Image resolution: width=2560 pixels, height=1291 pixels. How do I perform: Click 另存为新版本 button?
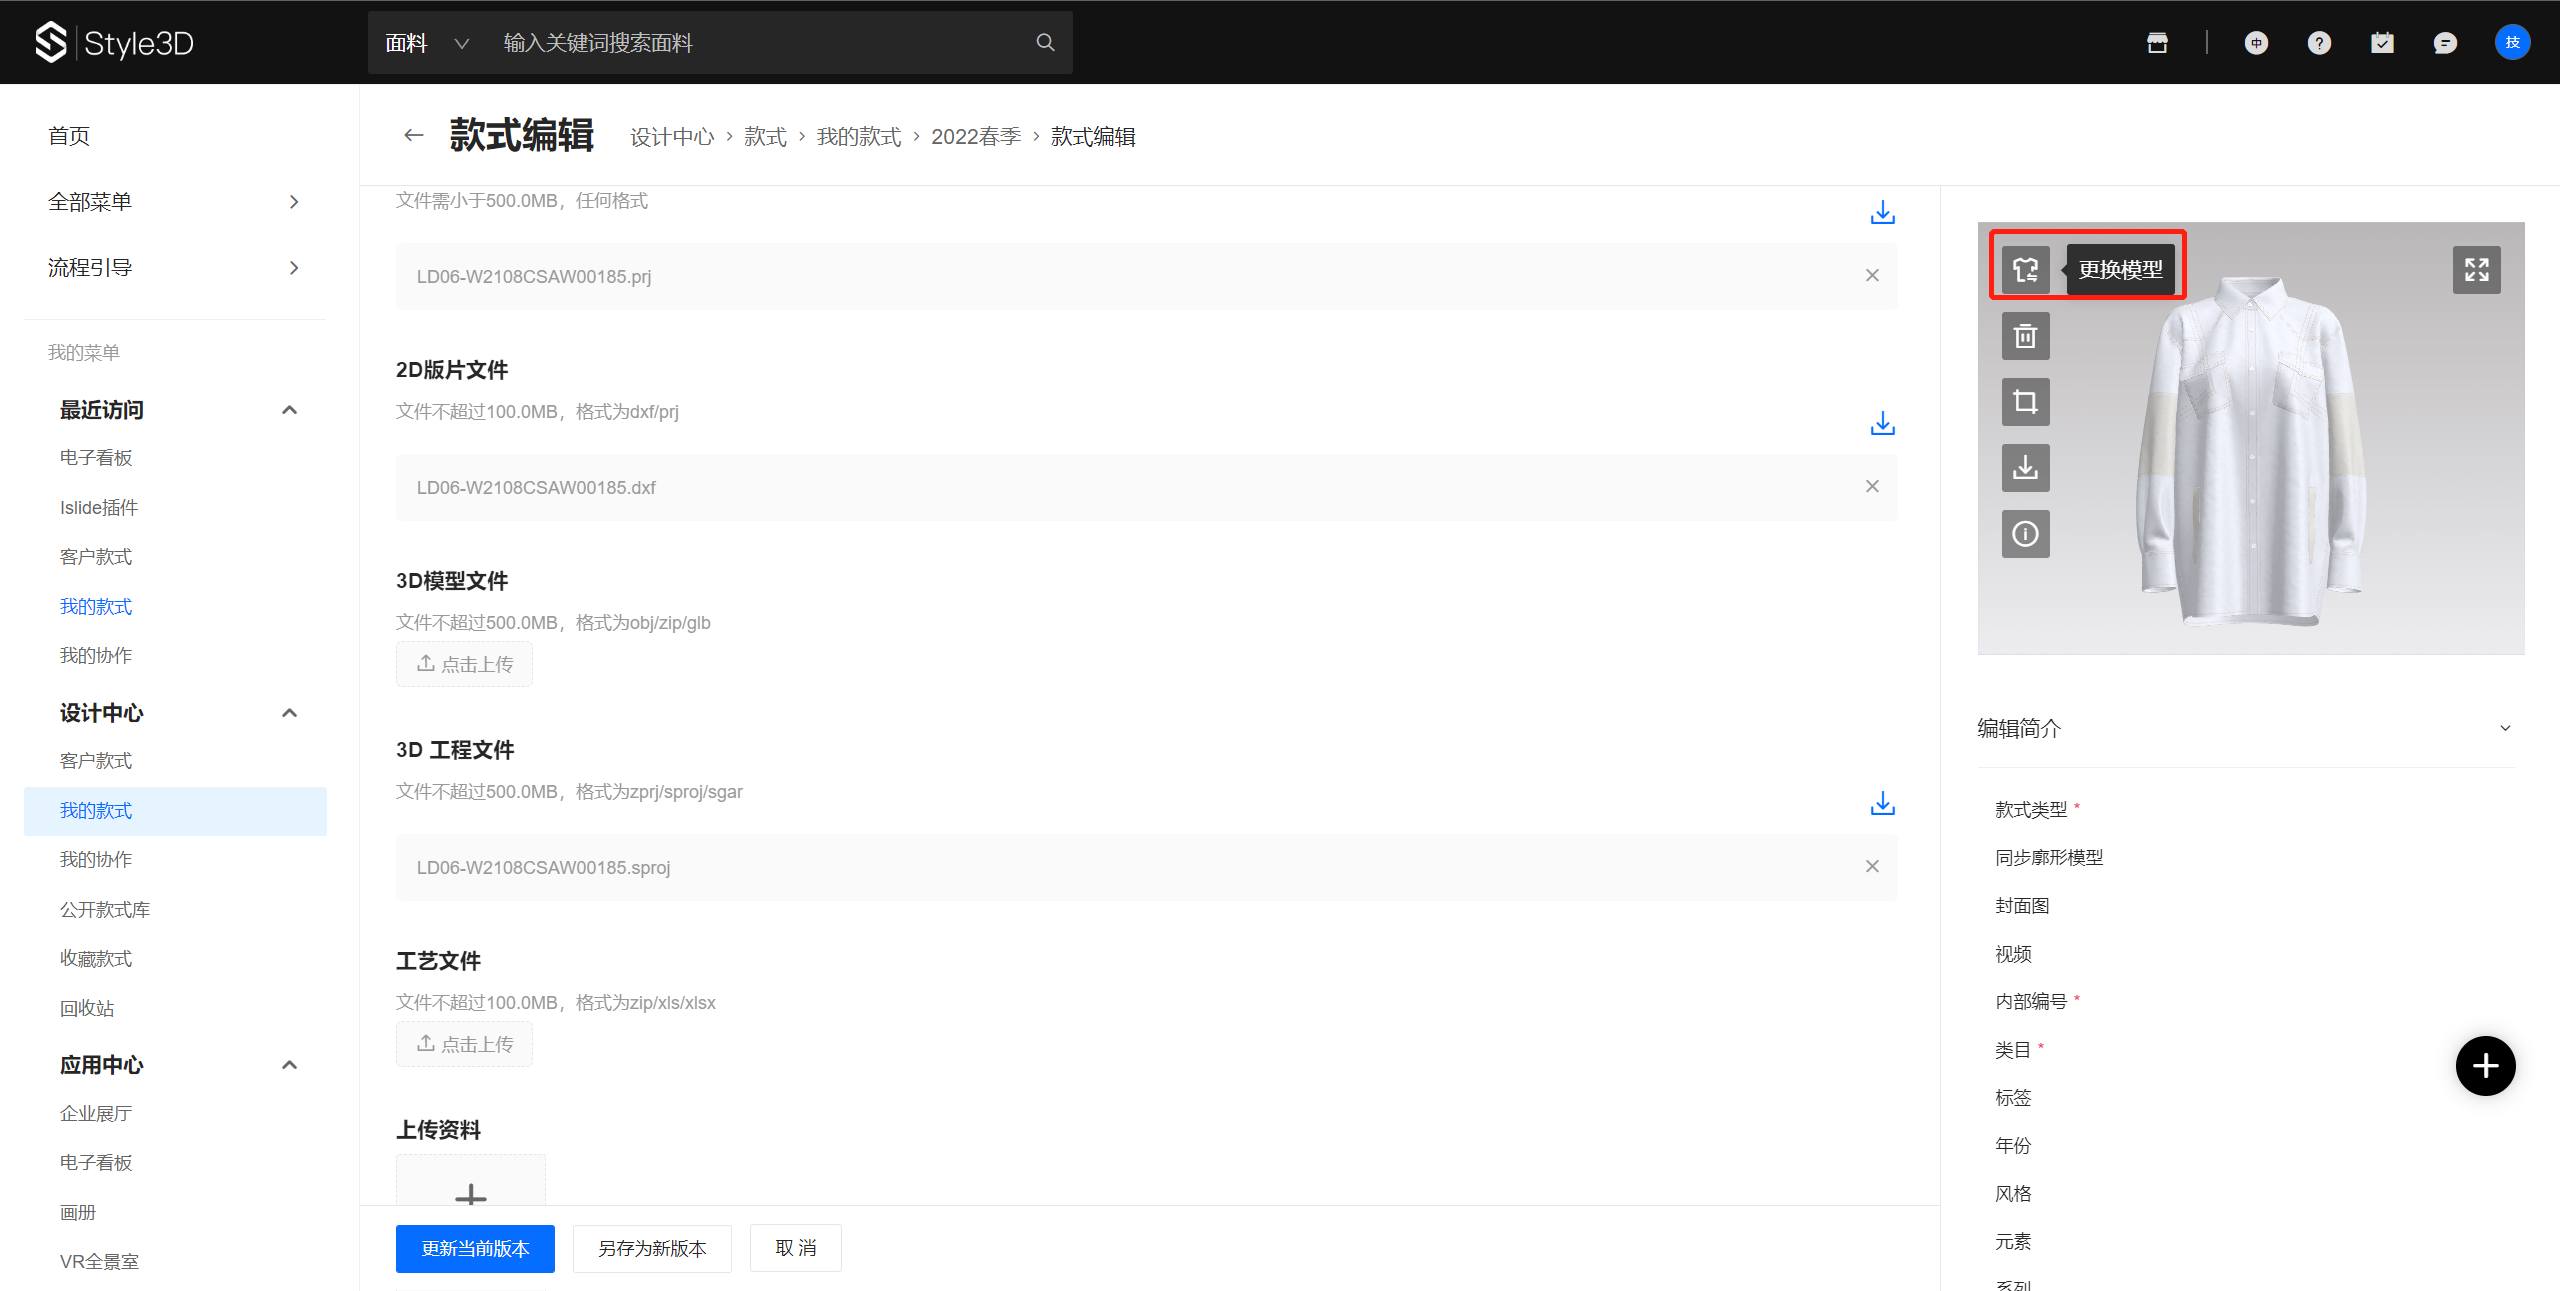pyautogui.click(x=652, y=1248)
